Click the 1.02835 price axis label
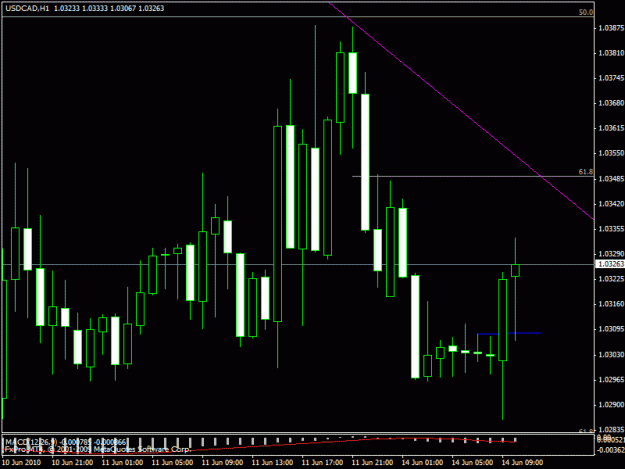 click(x=611, y=430)
